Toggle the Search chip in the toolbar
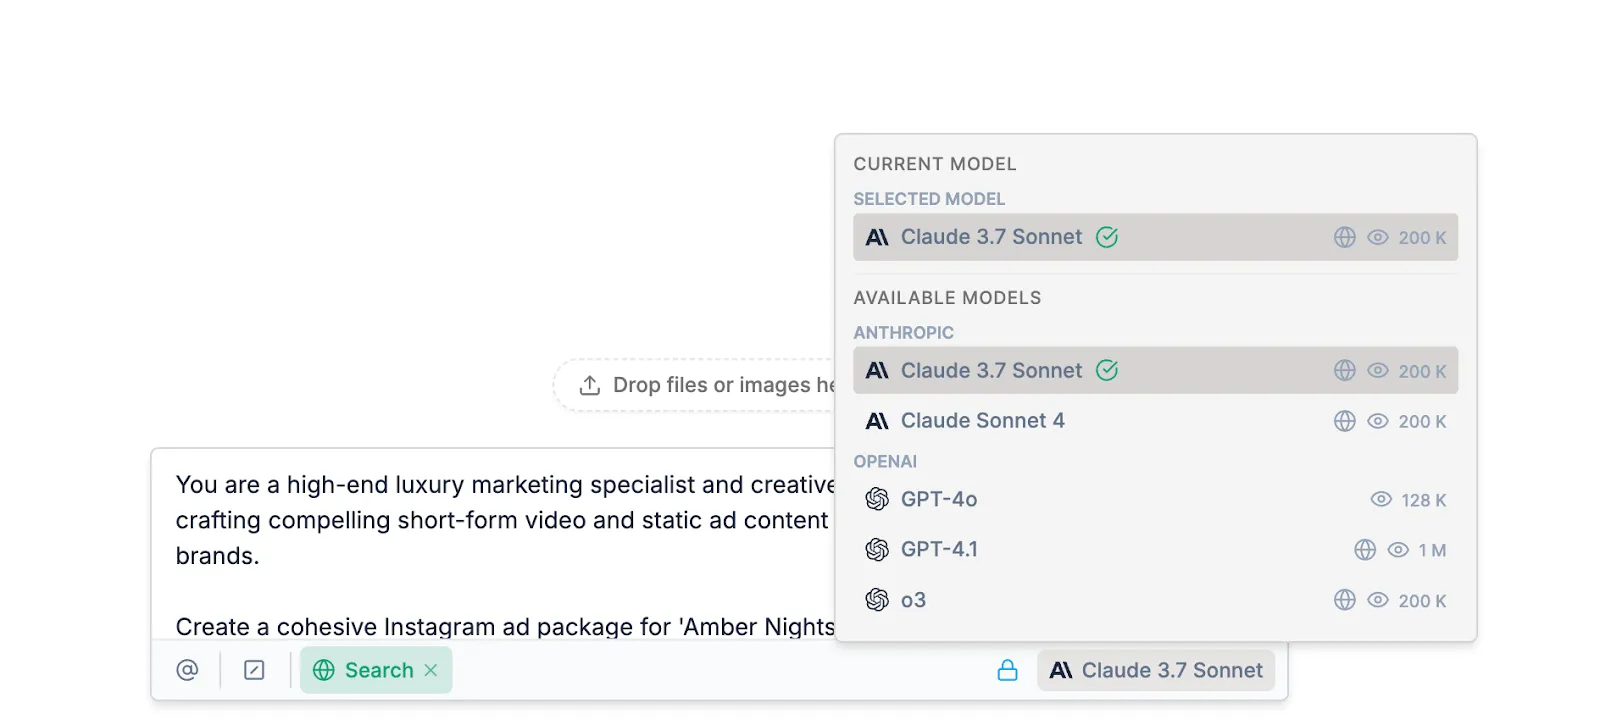This screenshot has width=1600, height=725. [x=376, y=670]
